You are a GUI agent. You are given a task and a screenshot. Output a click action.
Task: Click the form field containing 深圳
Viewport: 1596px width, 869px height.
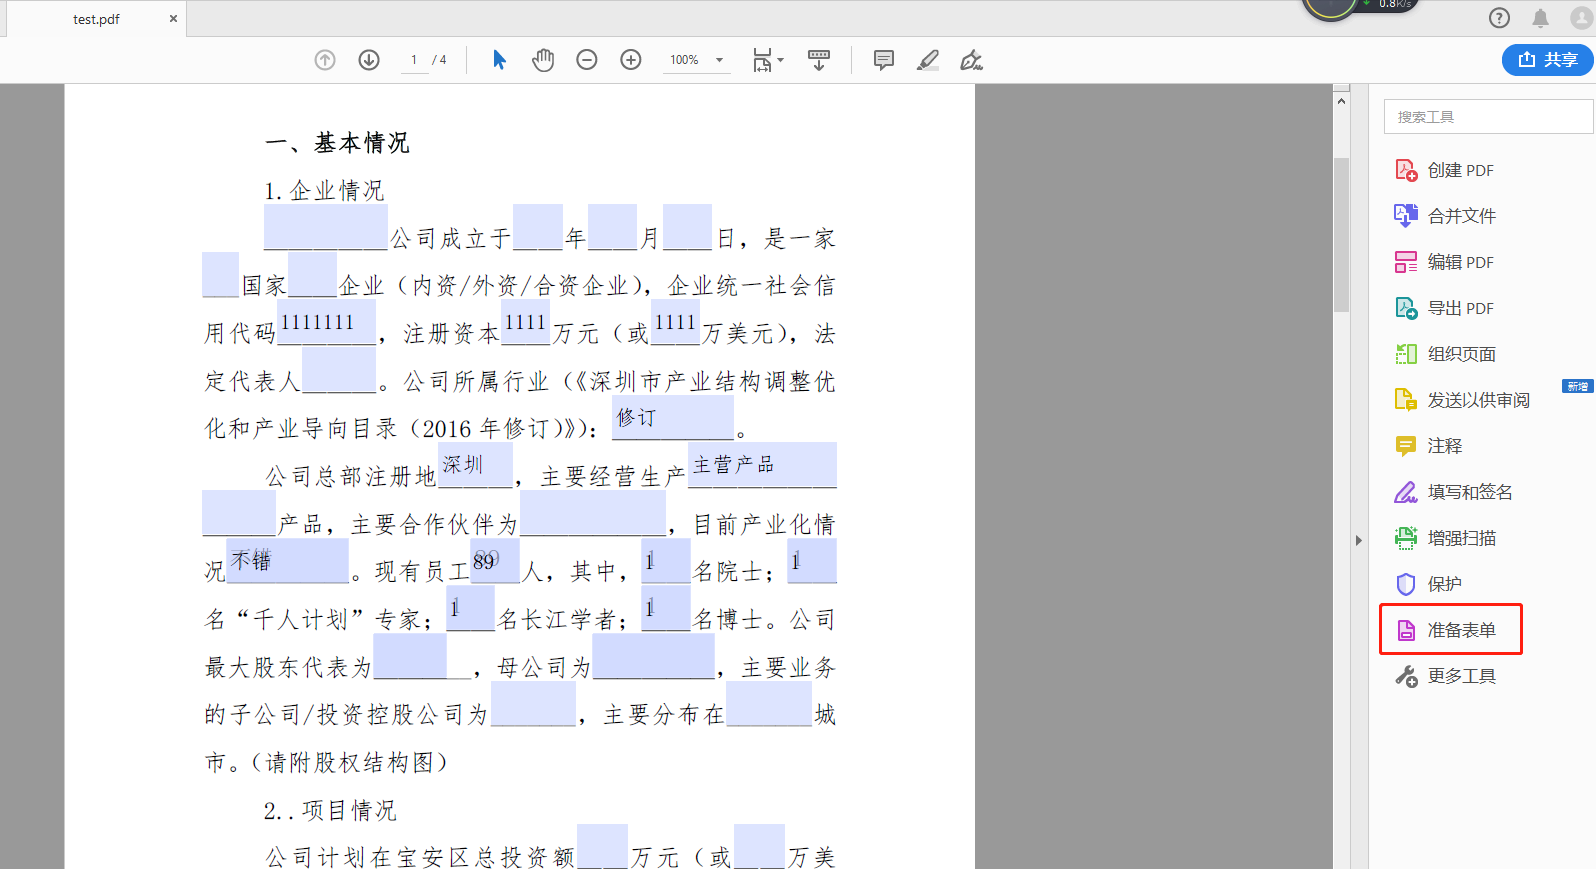coord(475,465)
